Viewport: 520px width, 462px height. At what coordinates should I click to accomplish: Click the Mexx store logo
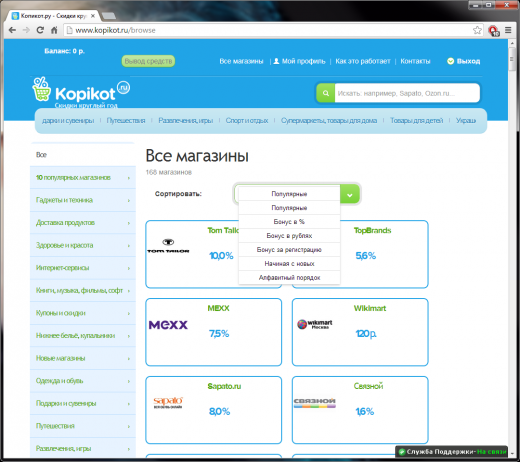168,325
